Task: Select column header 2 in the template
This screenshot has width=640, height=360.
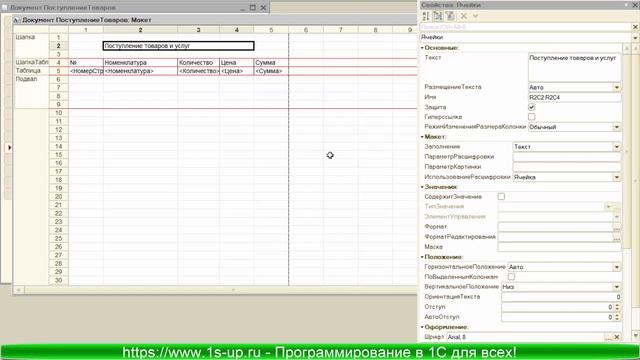Action: [140, 30]
